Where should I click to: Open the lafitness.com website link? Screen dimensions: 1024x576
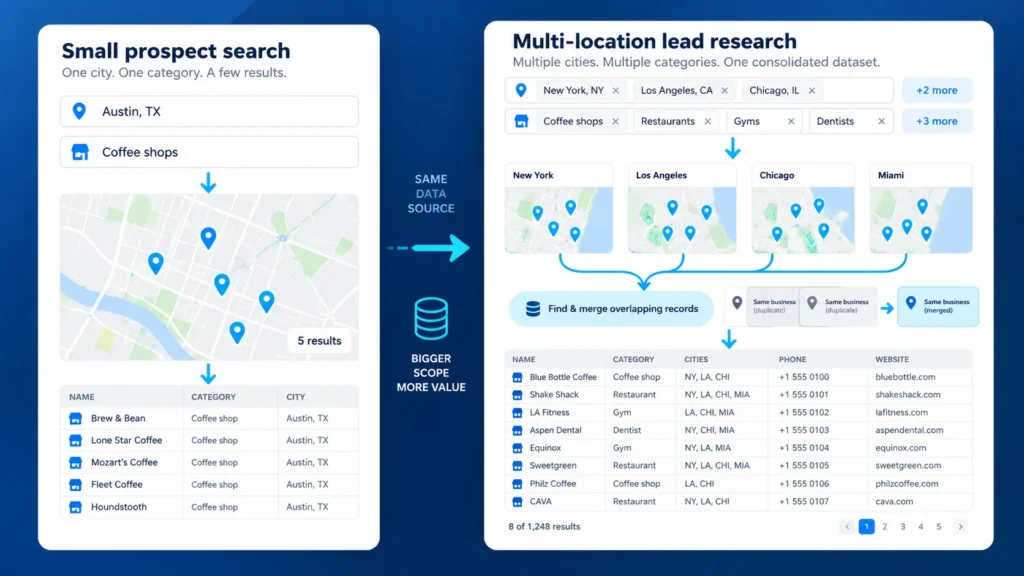(x=901, y=413)
